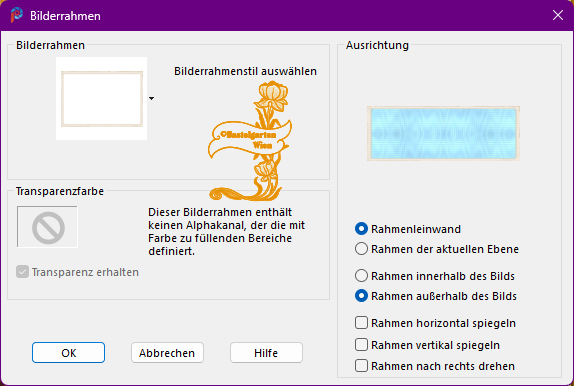This screenshot has height=386, width=574.
Task: Click the orange Bastelgarten Wien flower watermark
Action: pyautogui.click(x=250, y=141)
